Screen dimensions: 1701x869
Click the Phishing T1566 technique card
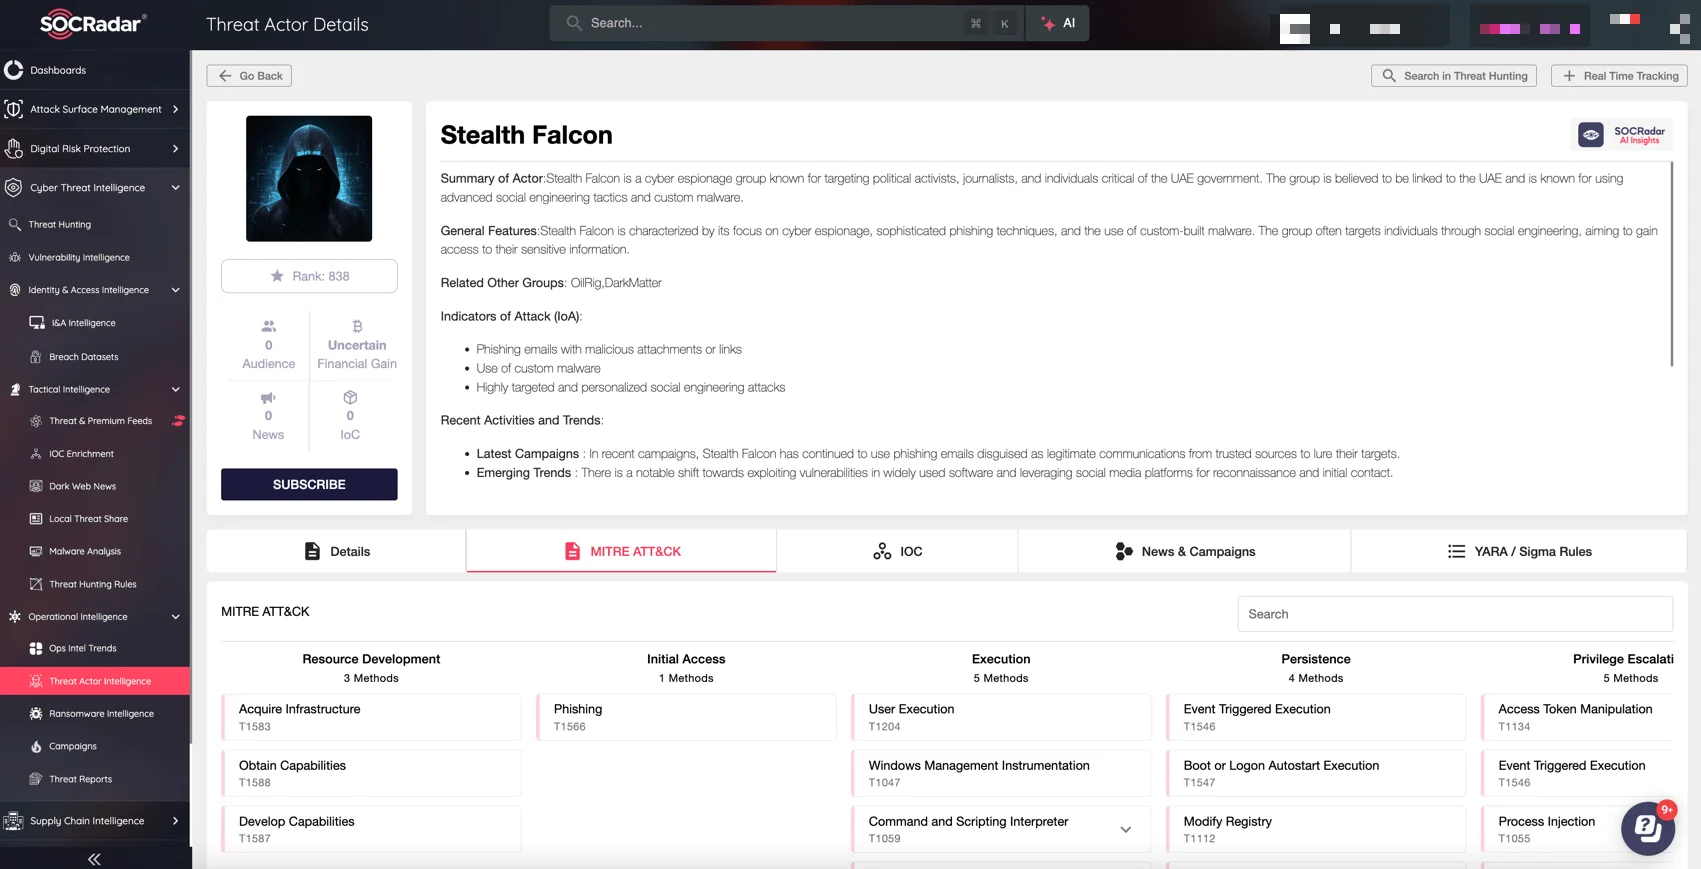(686, 717)
